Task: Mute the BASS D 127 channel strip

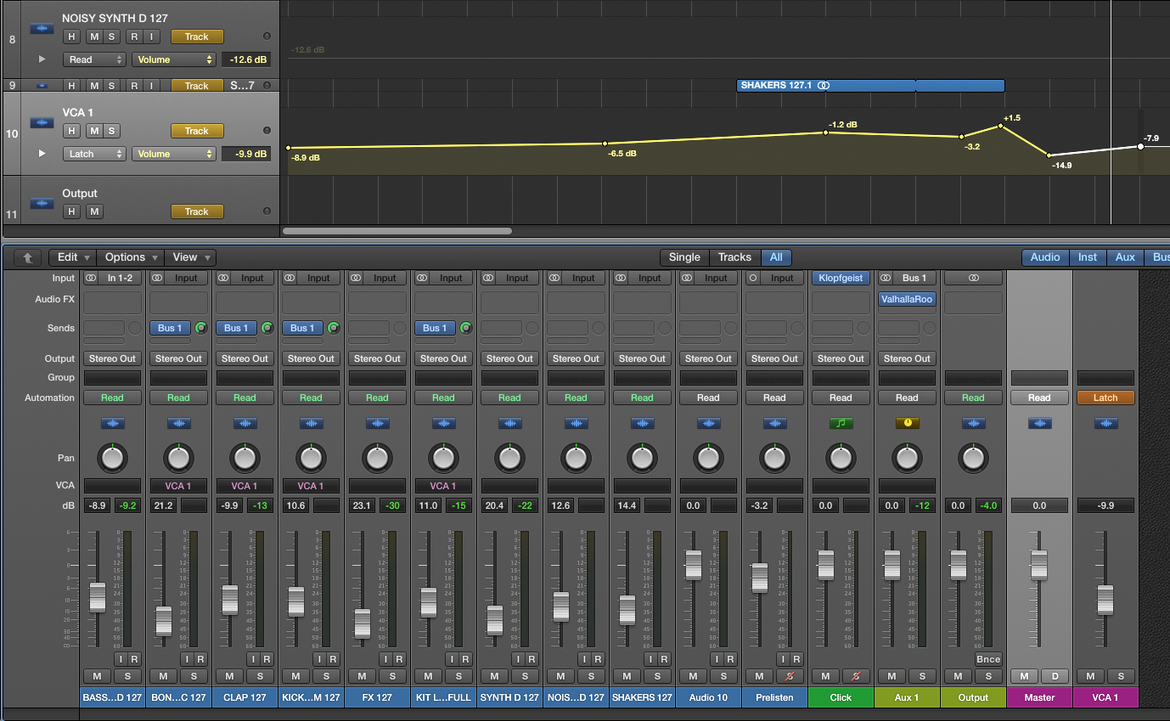Action: tap(97, 676)
